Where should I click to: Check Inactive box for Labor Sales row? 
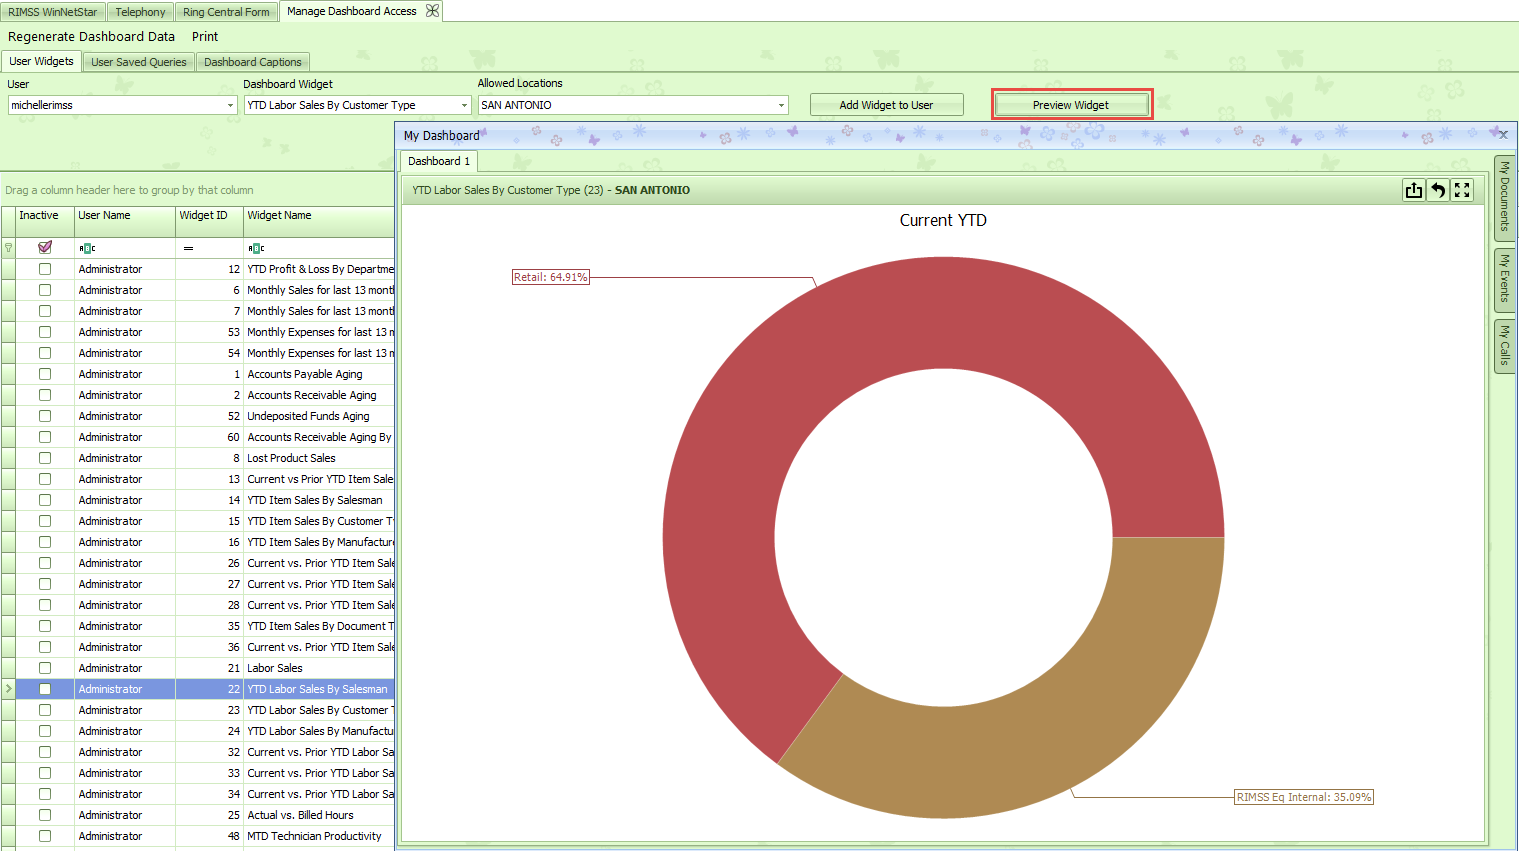(x=45, y=668)
